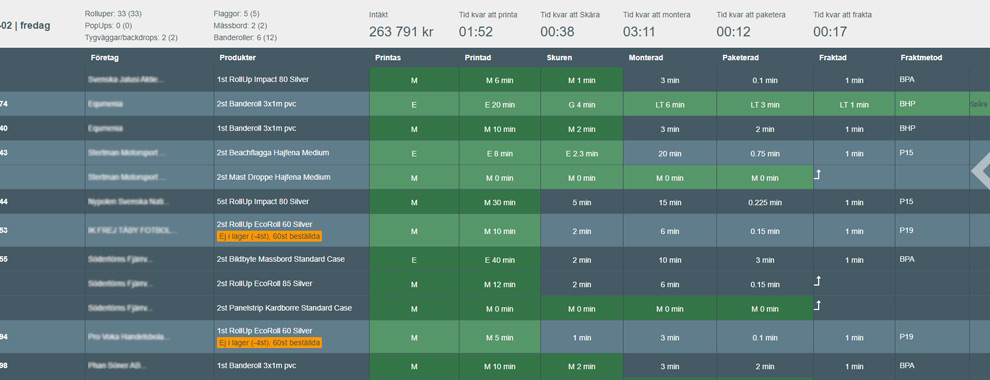Click the E 20 min Printad cell
The width and height of the screenshot is (990, 380).
pyautogui.click(x=500, y=104)
